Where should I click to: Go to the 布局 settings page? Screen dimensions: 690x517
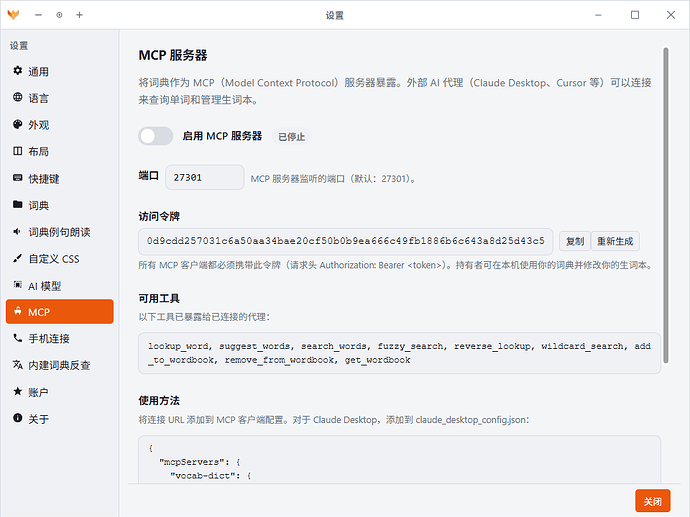59,152
